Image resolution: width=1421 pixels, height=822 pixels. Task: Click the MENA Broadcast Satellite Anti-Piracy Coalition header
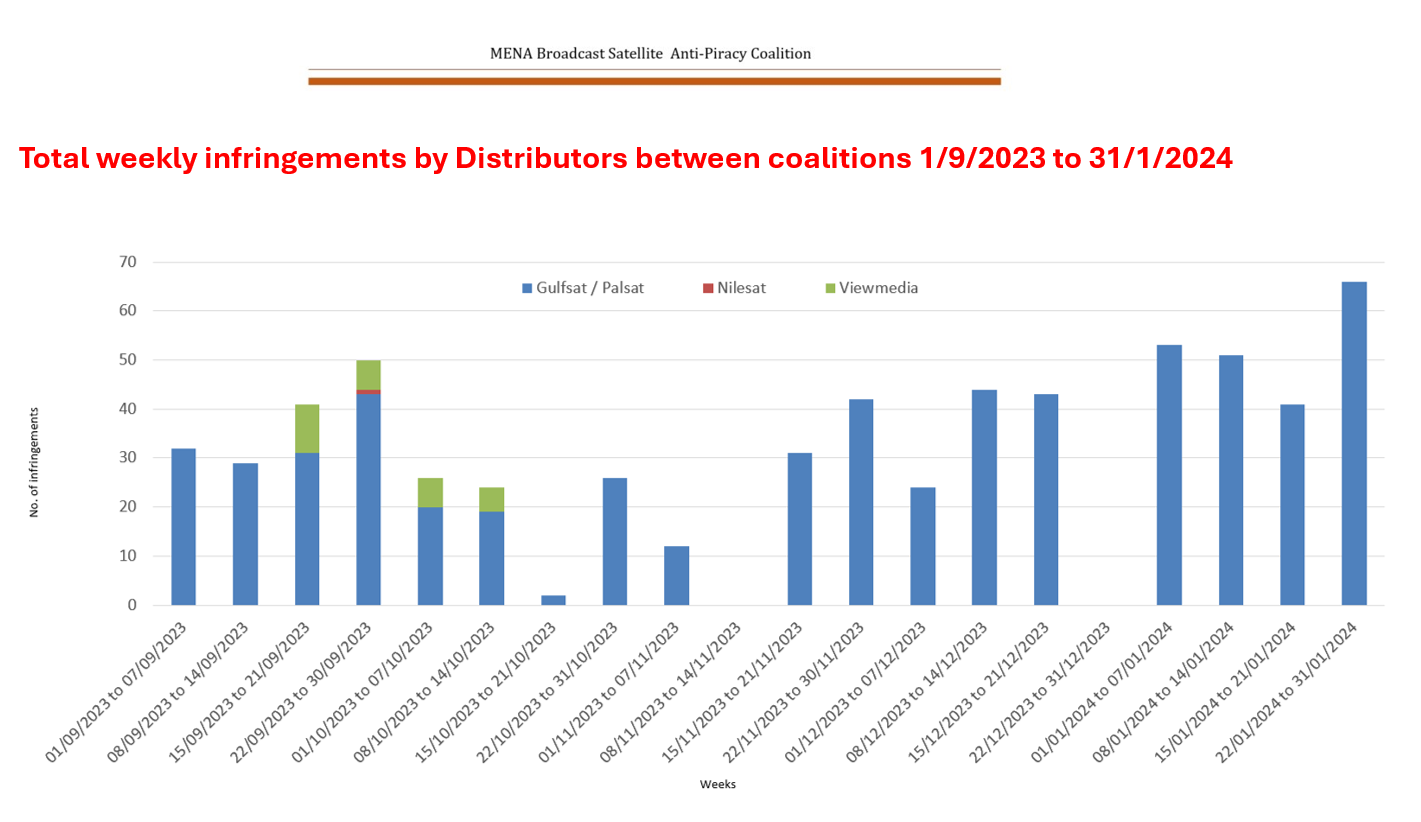pos(650,53)
